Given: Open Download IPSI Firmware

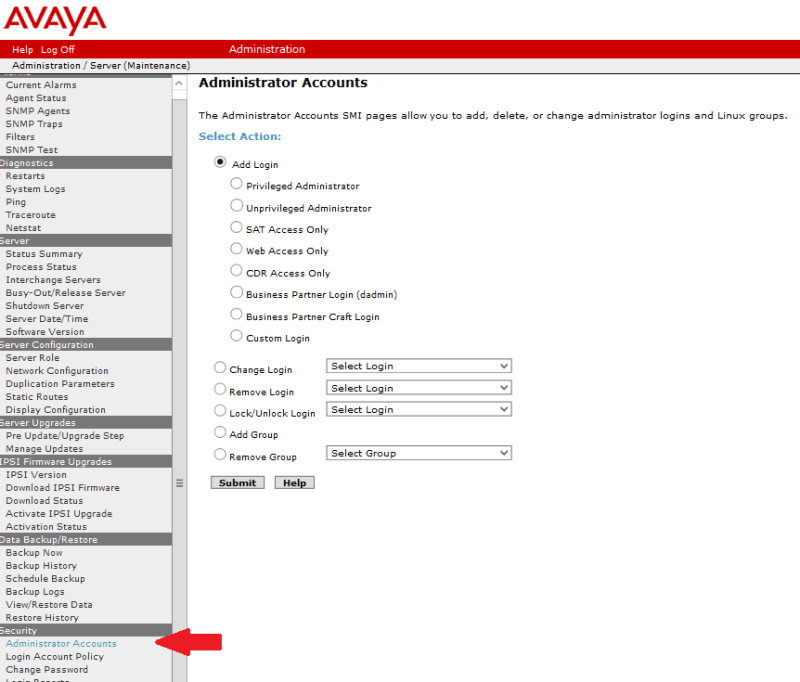Looking at the screenshot, I should [x=62, y=488].
